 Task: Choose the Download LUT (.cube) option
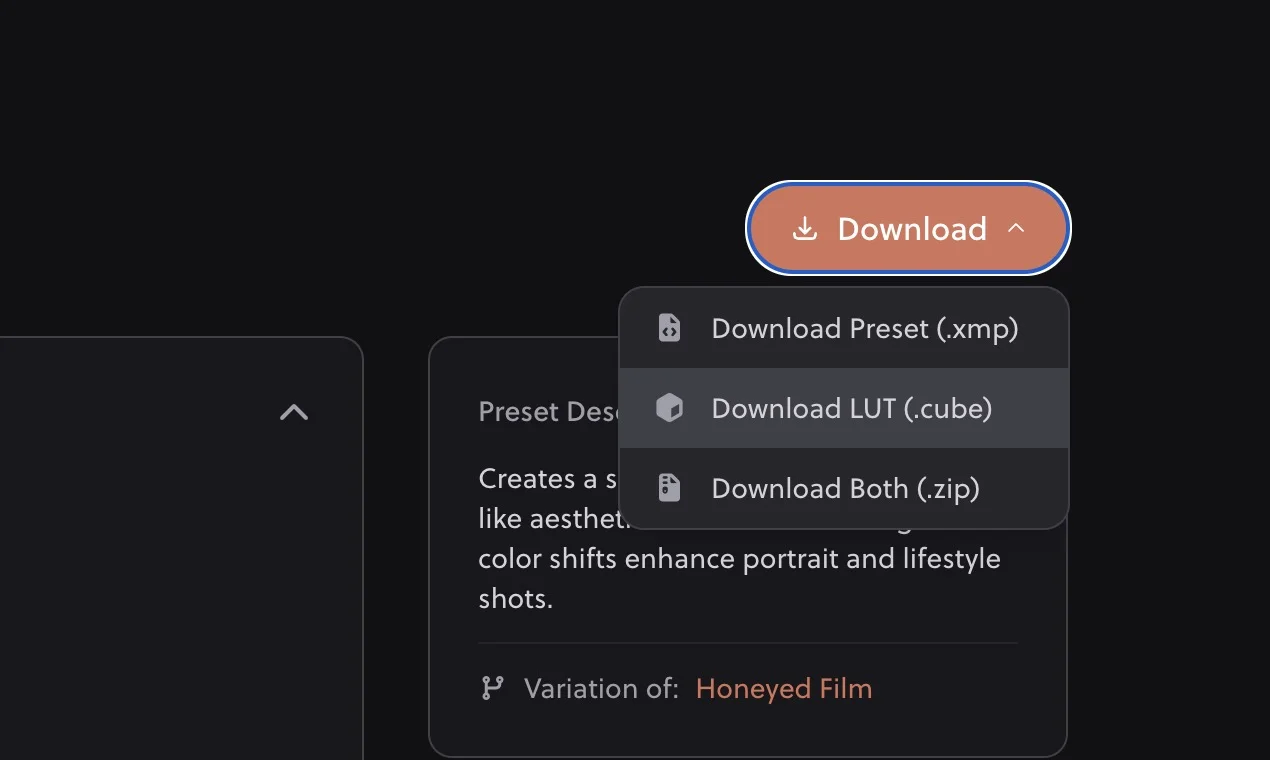(x=851, y=408)
